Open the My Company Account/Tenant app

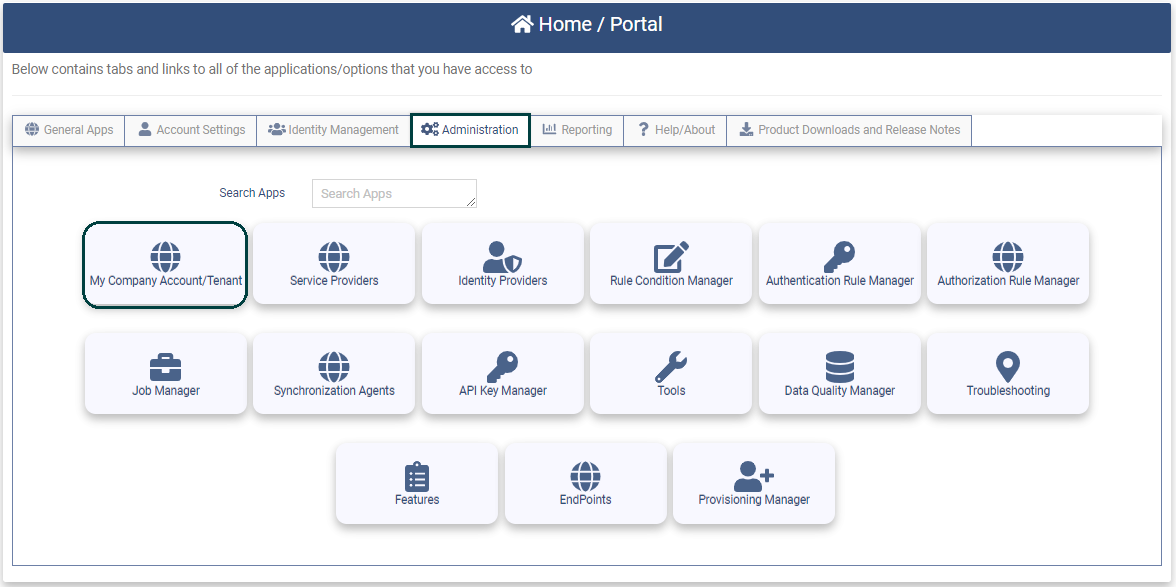click(164, 263)
